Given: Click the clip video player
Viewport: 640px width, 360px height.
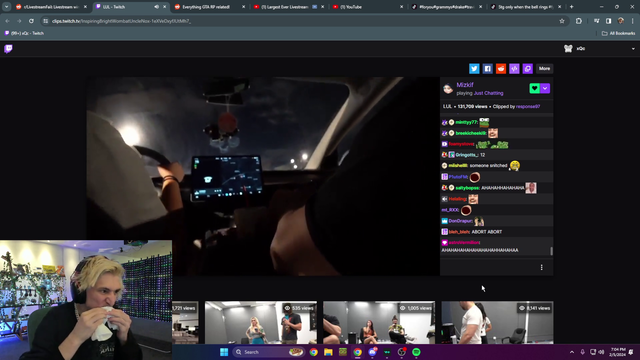Looking at the screenshot, I should (263, 176).
